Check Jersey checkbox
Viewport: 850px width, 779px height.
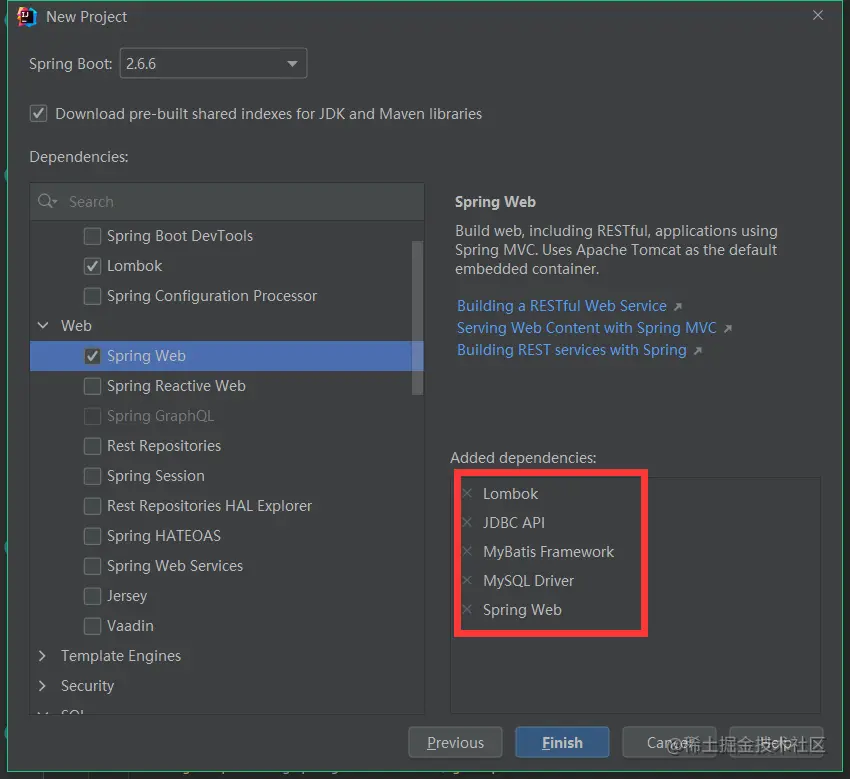click(92, 596)
